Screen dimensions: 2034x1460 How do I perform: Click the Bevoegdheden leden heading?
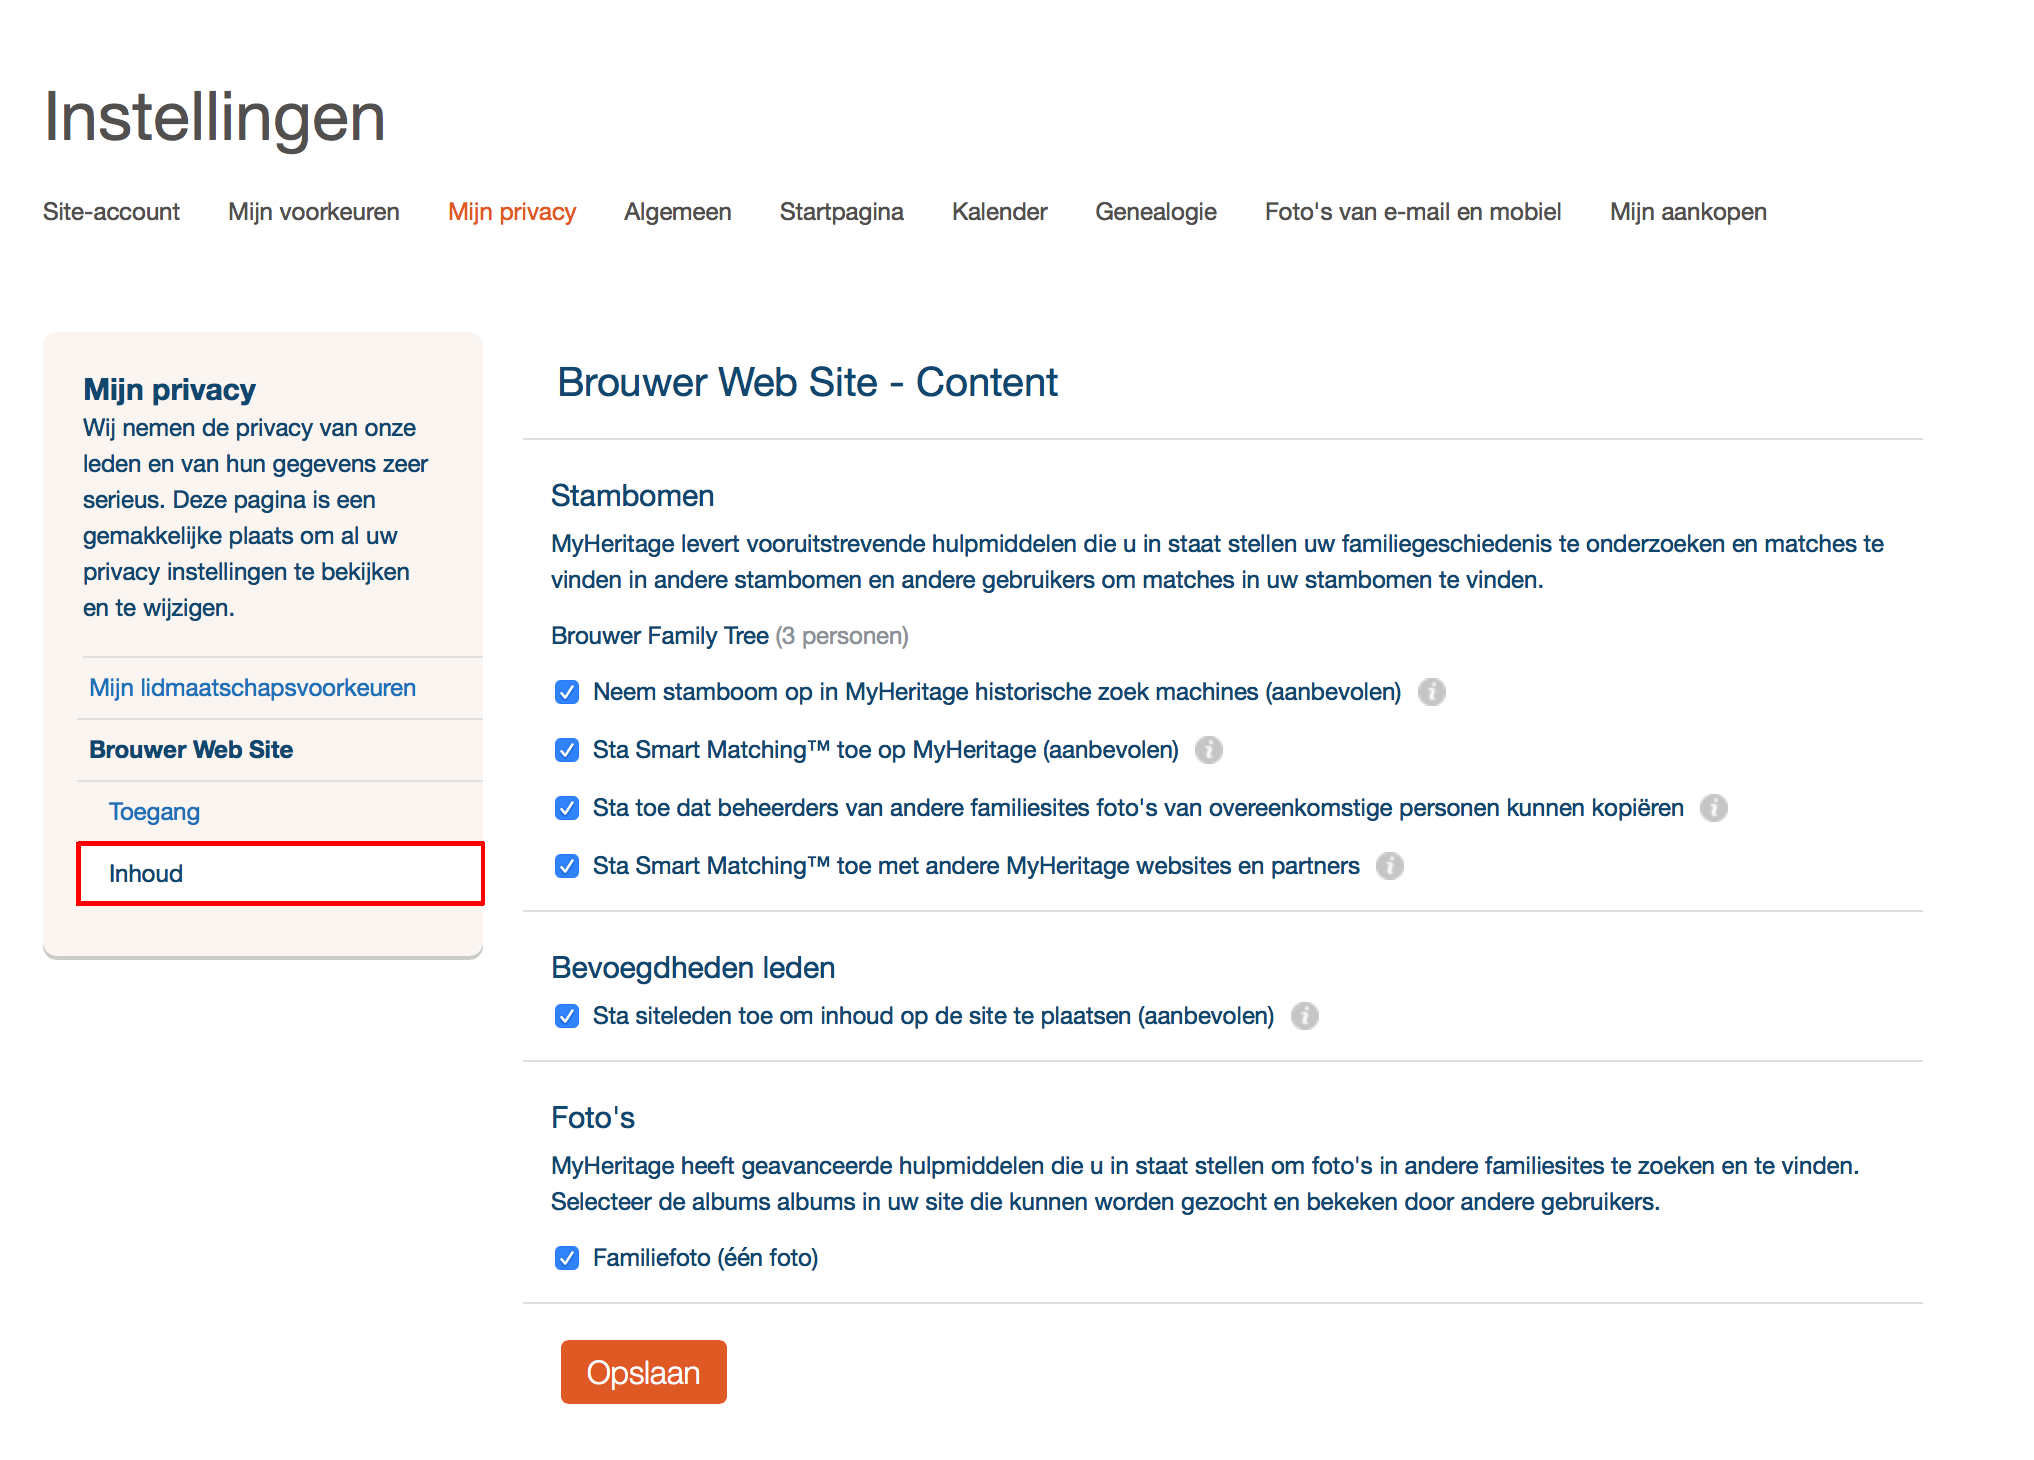pos(693,968)
